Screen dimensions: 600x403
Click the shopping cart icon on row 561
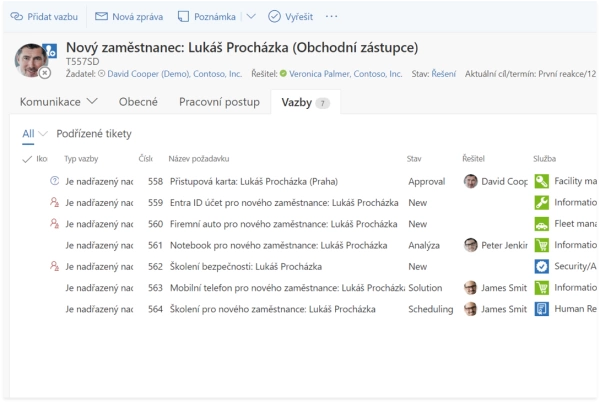[541, 245]
